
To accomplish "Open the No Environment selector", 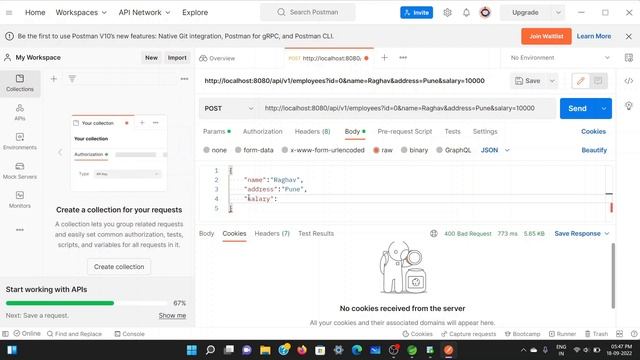I will [x=560, y=58].
